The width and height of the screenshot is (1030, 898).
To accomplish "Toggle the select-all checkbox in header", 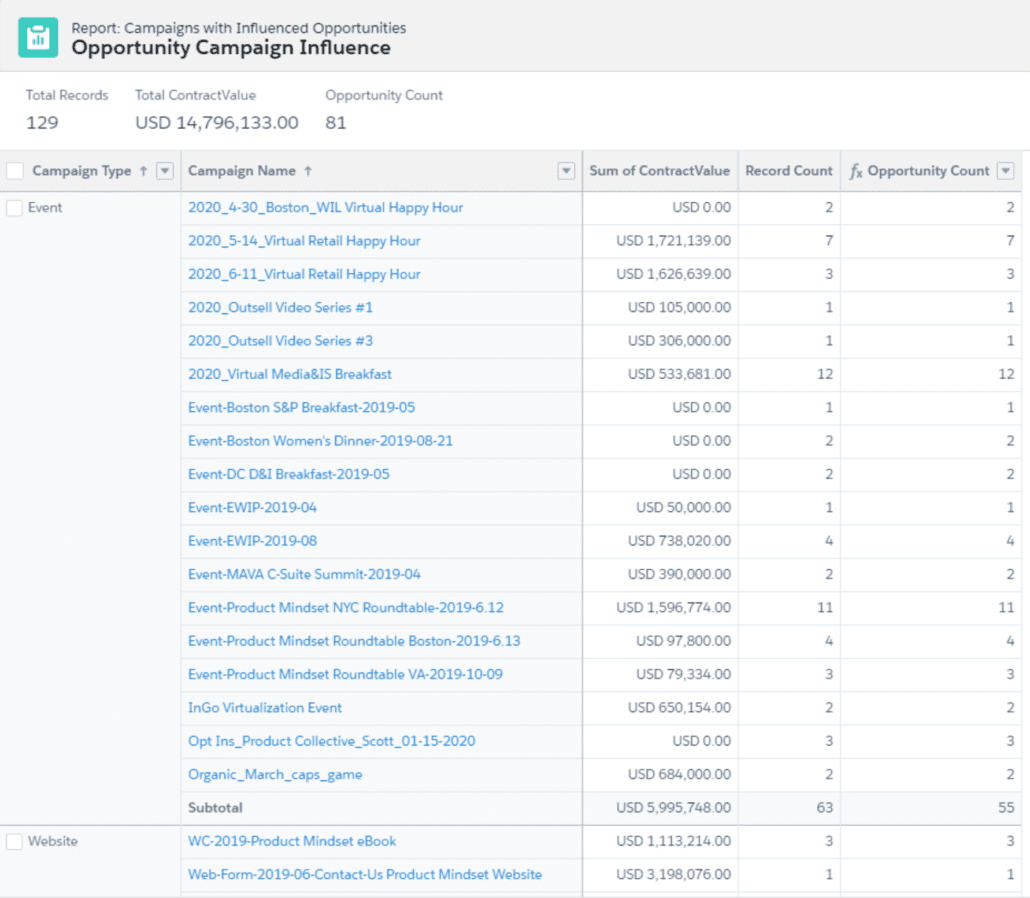I will (x=14, y=171).
